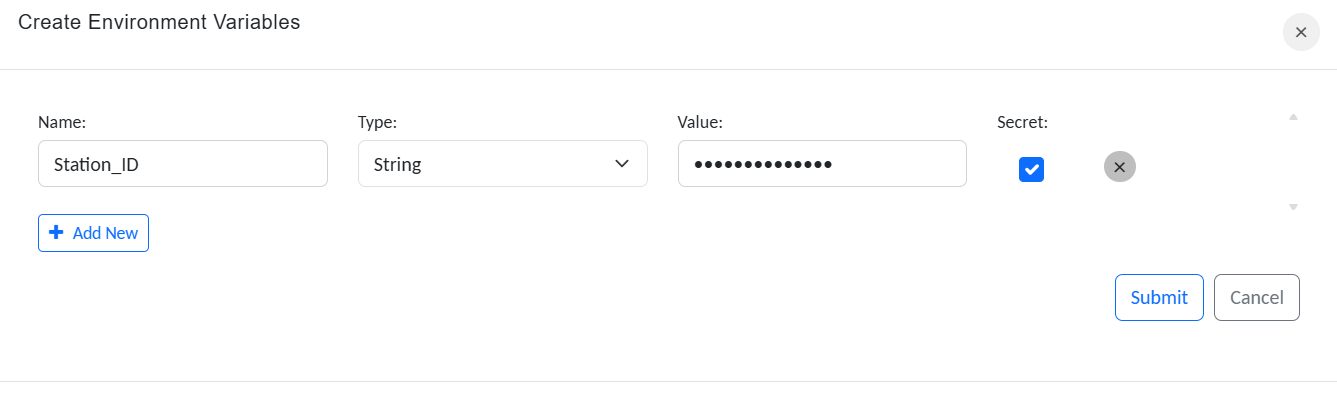Click the plus icon beside Add New
This screenshot has height=402, width=1337.
(x=56, y=233)
